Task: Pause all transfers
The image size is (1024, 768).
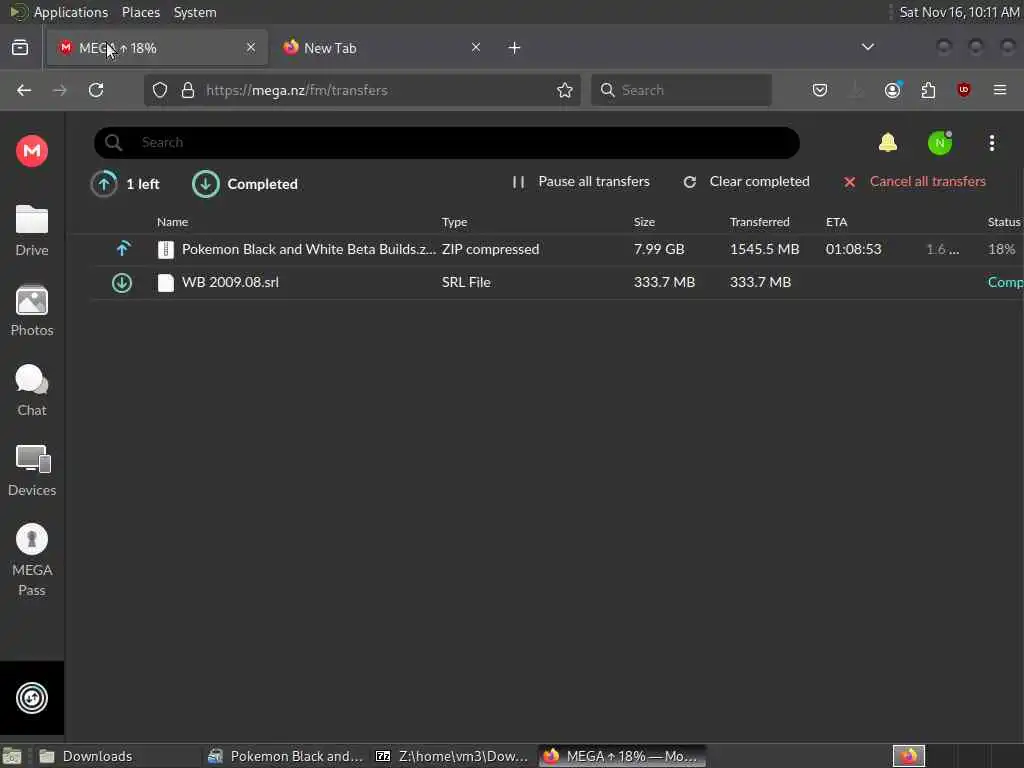Action: 581,182
